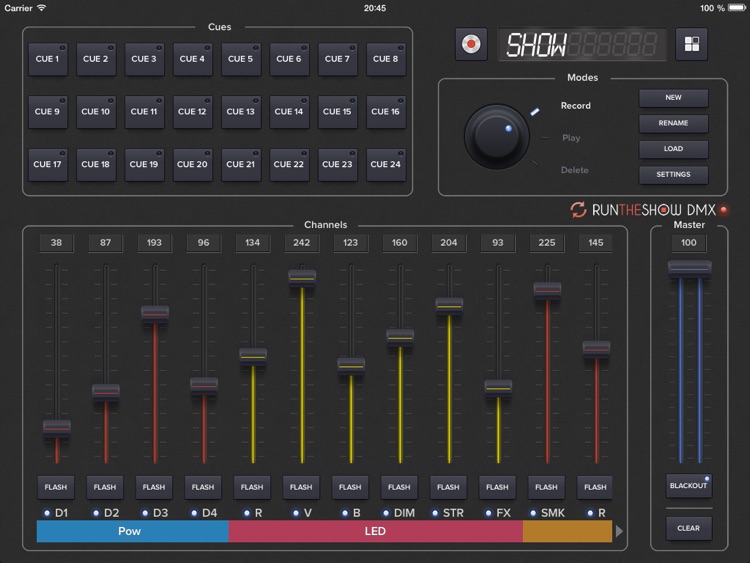
Task: Trigger CUE 8
Action: click(x=386, y=59)
